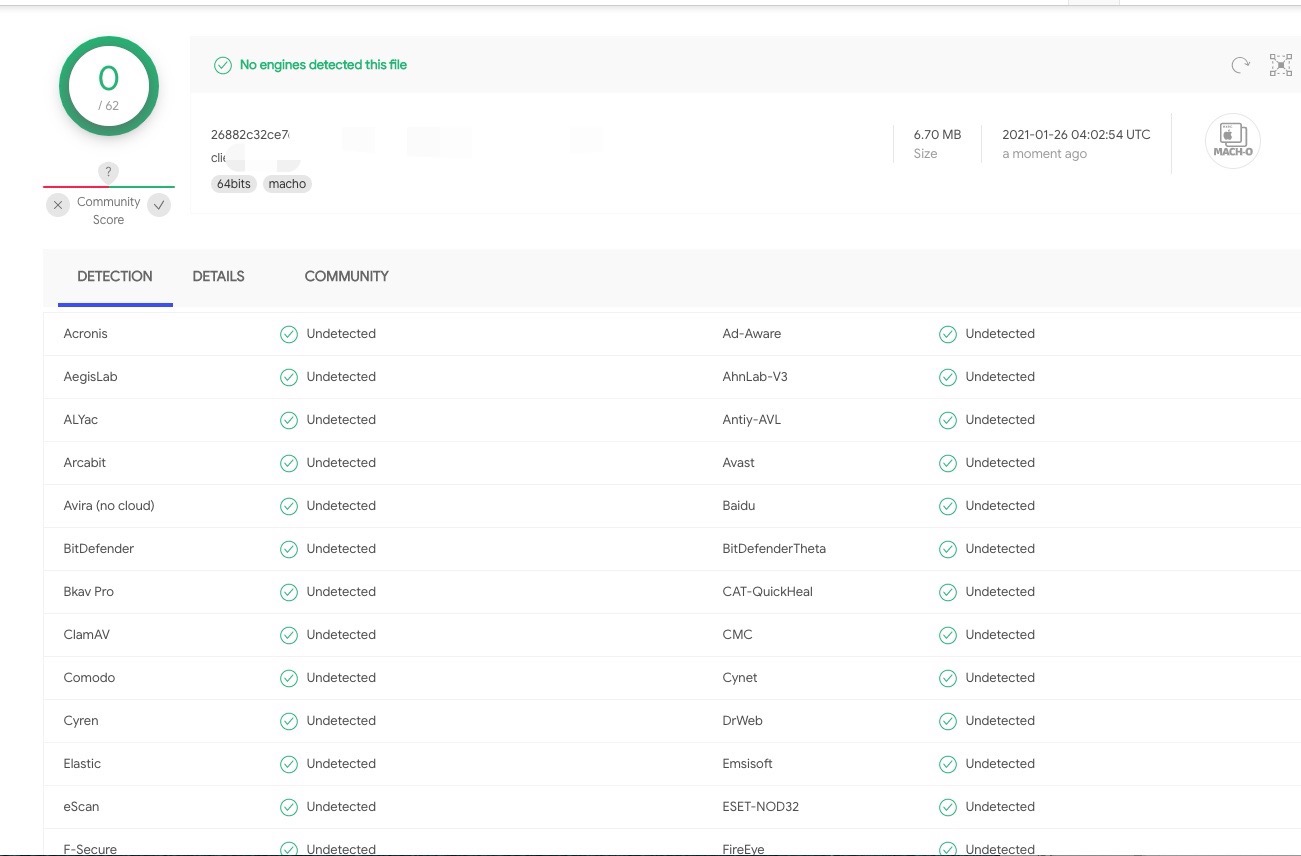1301x856 pixels.
Task: Click the Cyren undetected check icon
Action: coord(289,721)
